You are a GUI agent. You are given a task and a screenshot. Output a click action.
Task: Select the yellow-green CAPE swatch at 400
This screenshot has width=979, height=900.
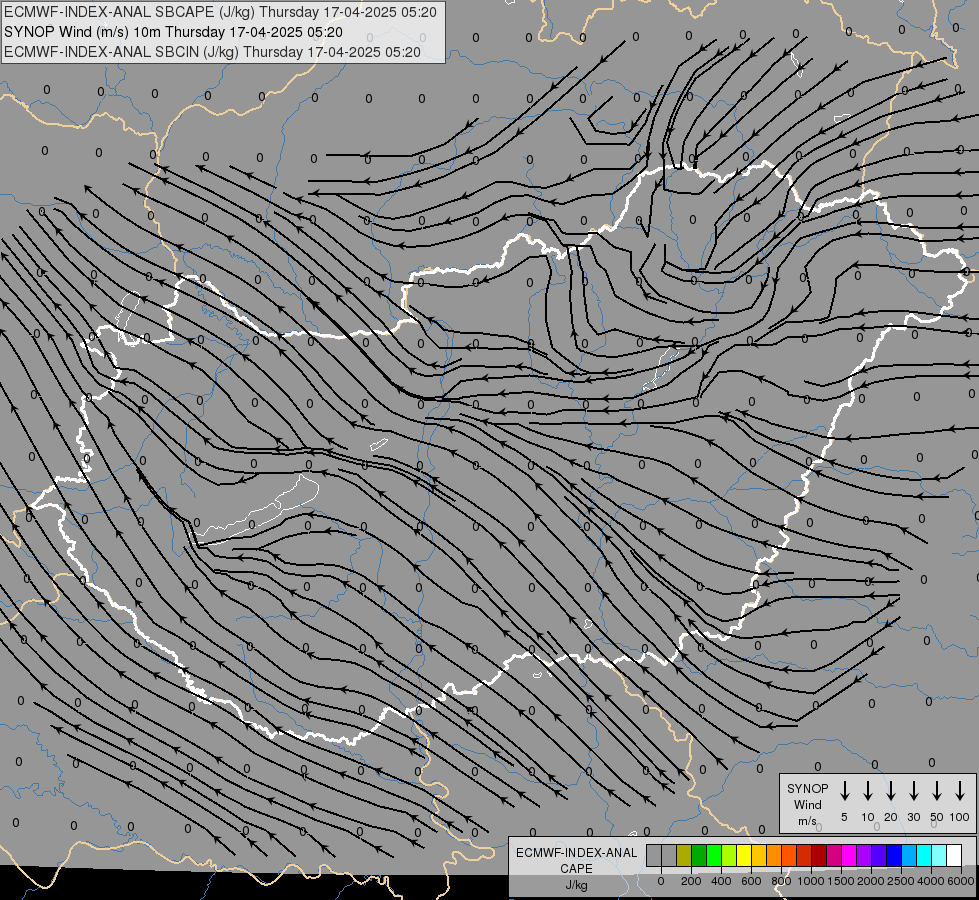click(x=729, y=855)
